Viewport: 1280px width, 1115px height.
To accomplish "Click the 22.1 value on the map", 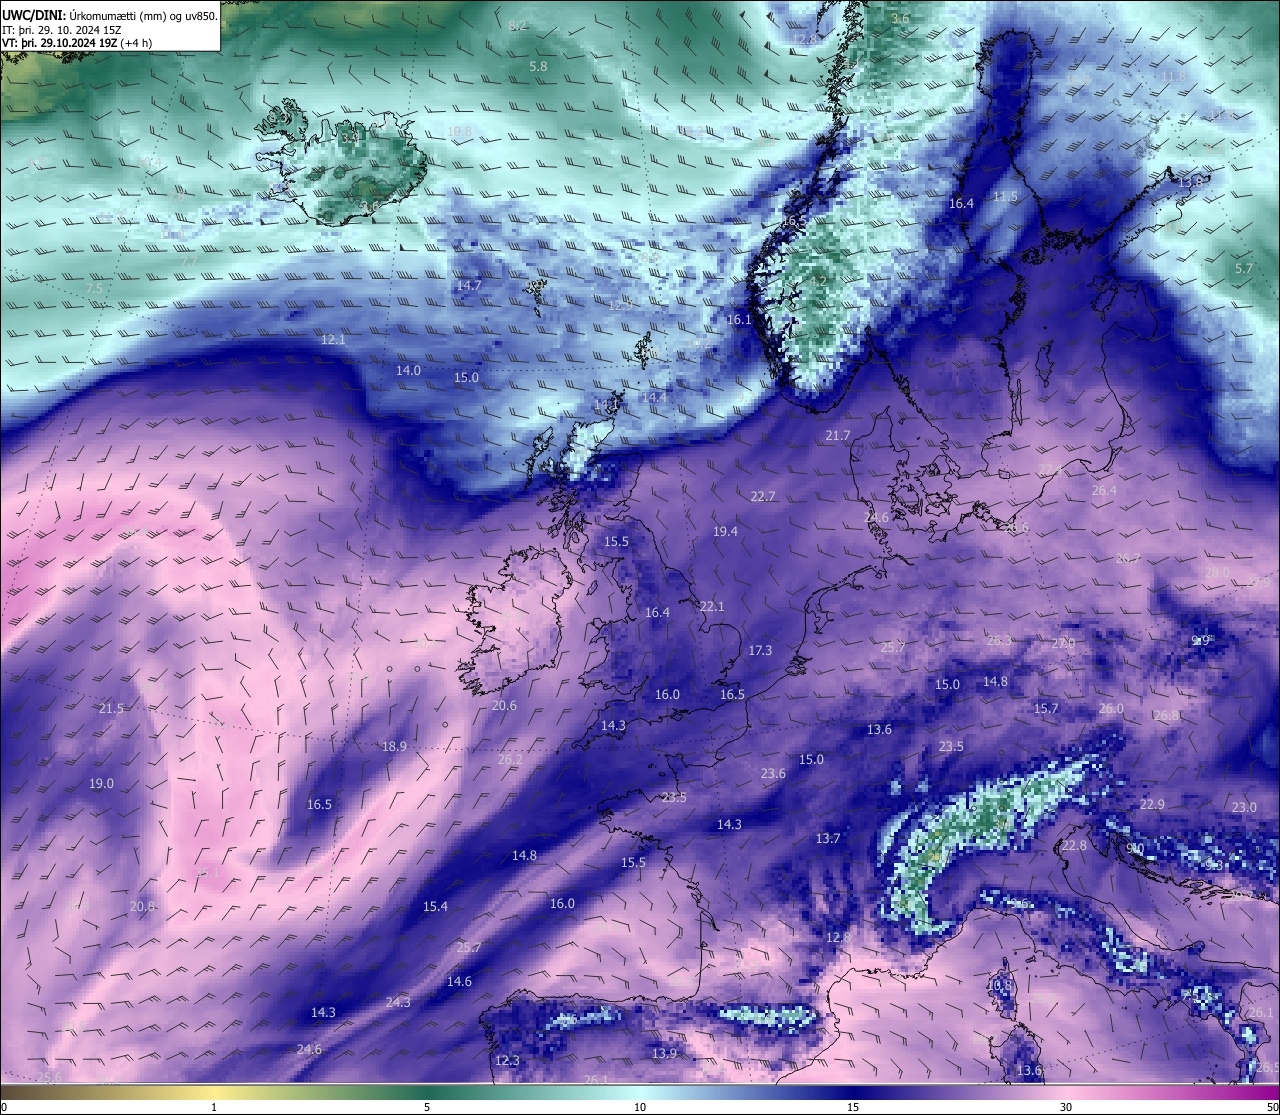I will point(712,607).
